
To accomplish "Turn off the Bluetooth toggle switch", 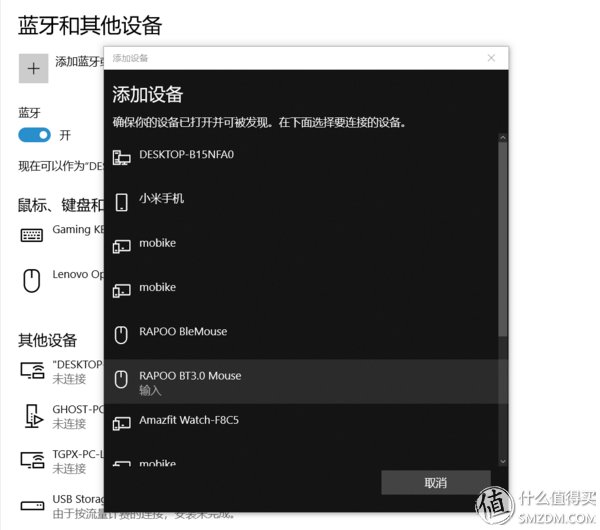I will point(34,135).
